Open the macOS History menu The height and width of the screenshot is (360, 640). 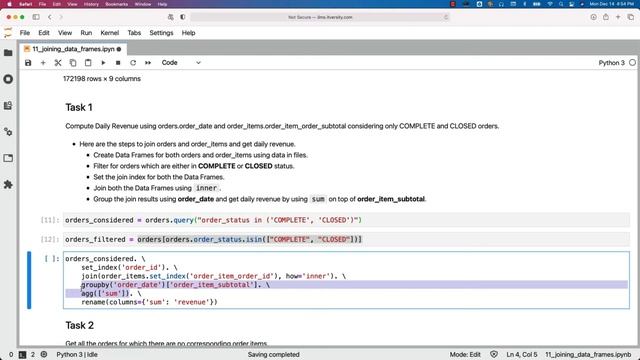point(91,4)
